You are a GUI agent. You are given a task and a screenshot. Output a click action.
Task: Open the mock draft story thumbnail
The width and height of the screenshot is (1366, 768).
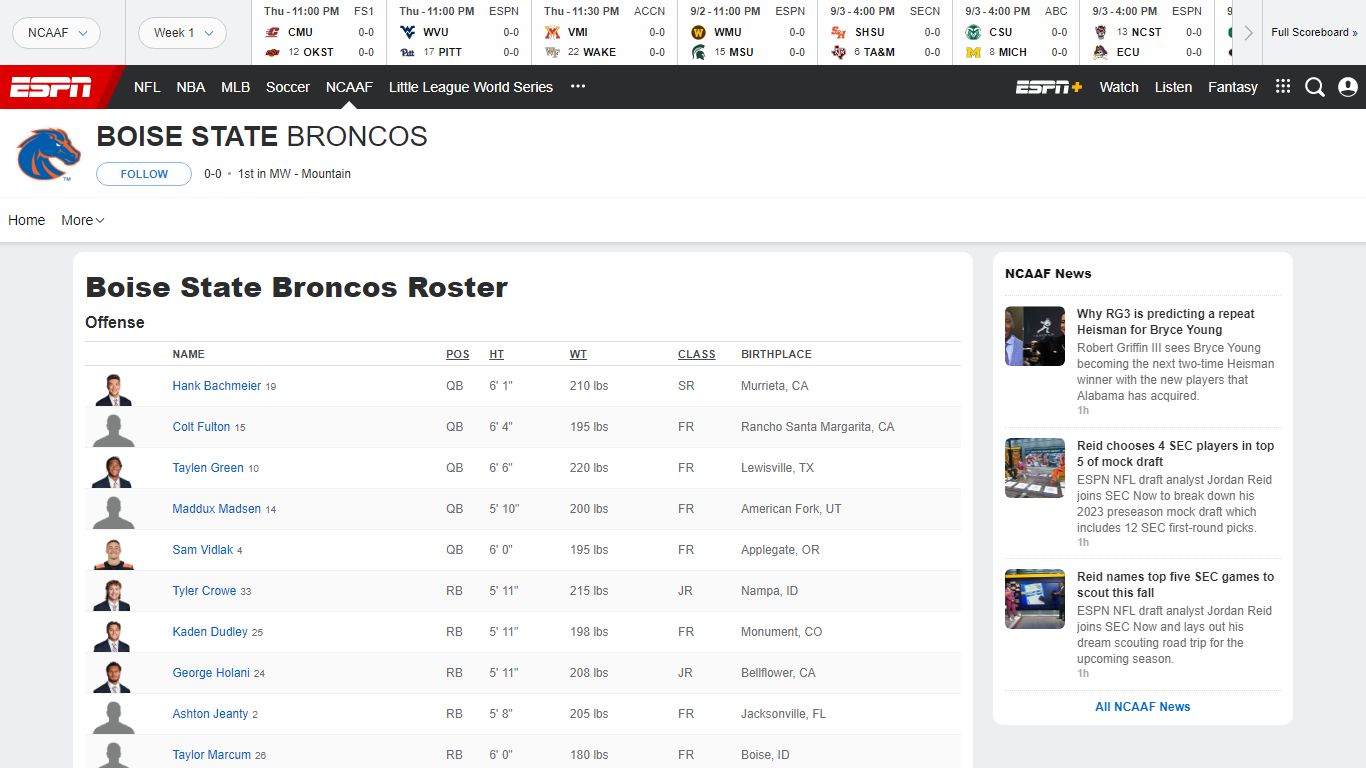pyautogui.click(x=1035, y=468)
